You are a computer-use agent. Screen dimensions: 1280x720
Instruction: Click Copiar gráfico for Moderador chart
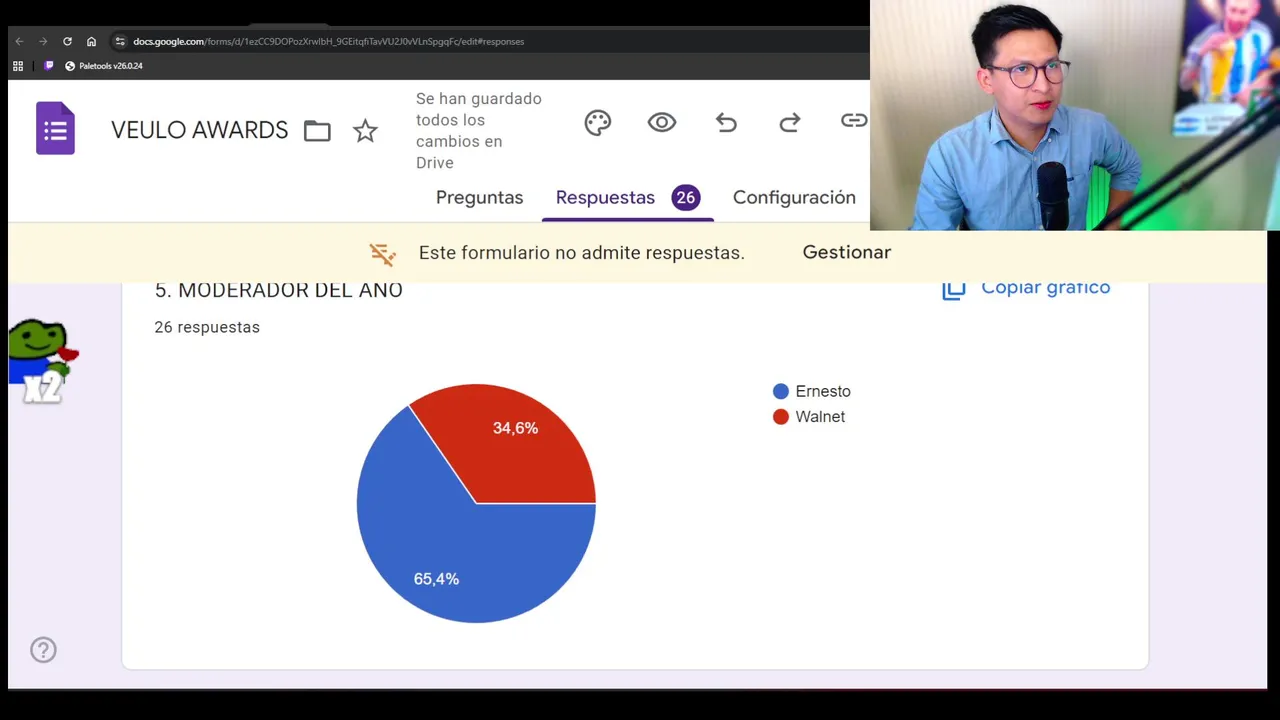[1026, 288]
